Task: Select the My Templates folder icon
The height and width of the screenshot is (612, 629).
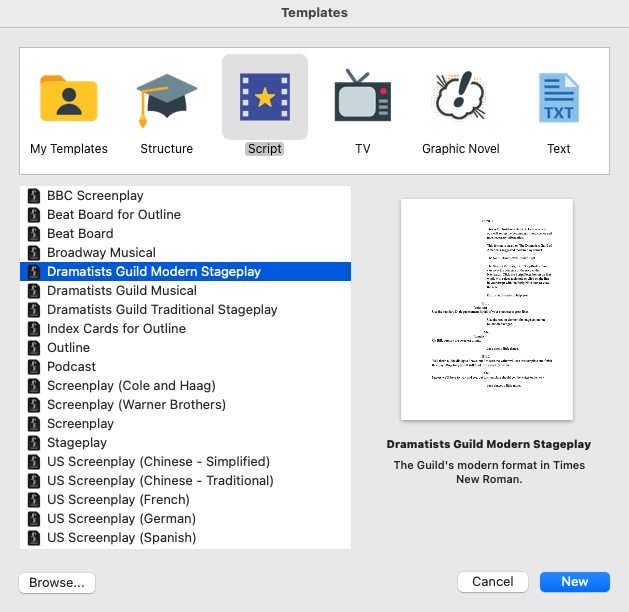Action: [68, 98]
